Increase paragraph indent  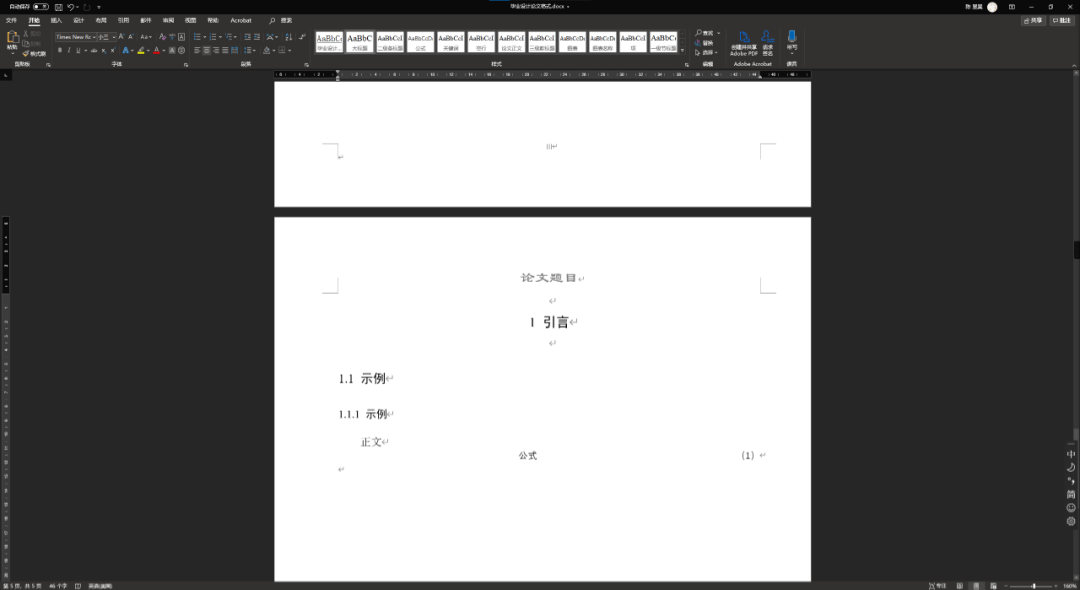point(257,36)
